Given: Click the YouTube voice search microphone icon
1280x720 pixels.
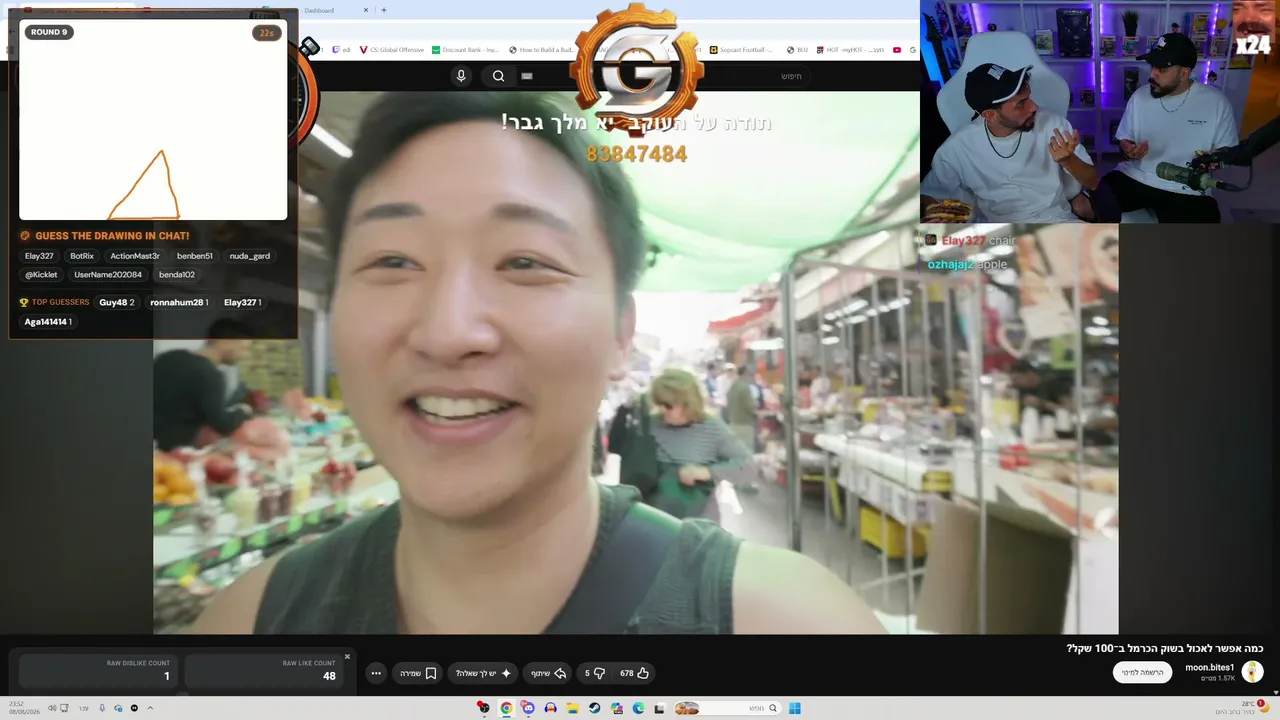Looking at the screenshot, I should tap(461, 76).
